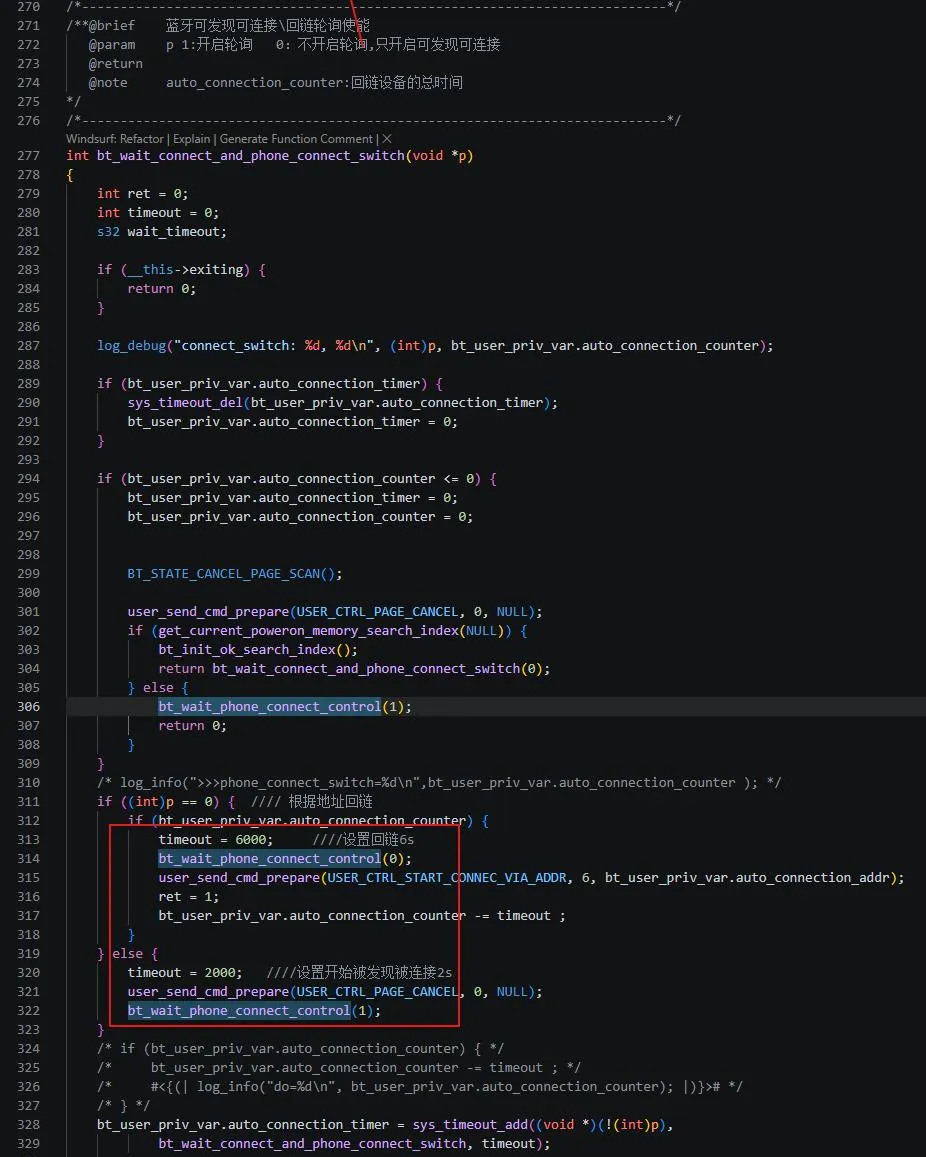Click the log_debug call on line 287
This screenshot has height=1157, width=926.
coord(435,346)
